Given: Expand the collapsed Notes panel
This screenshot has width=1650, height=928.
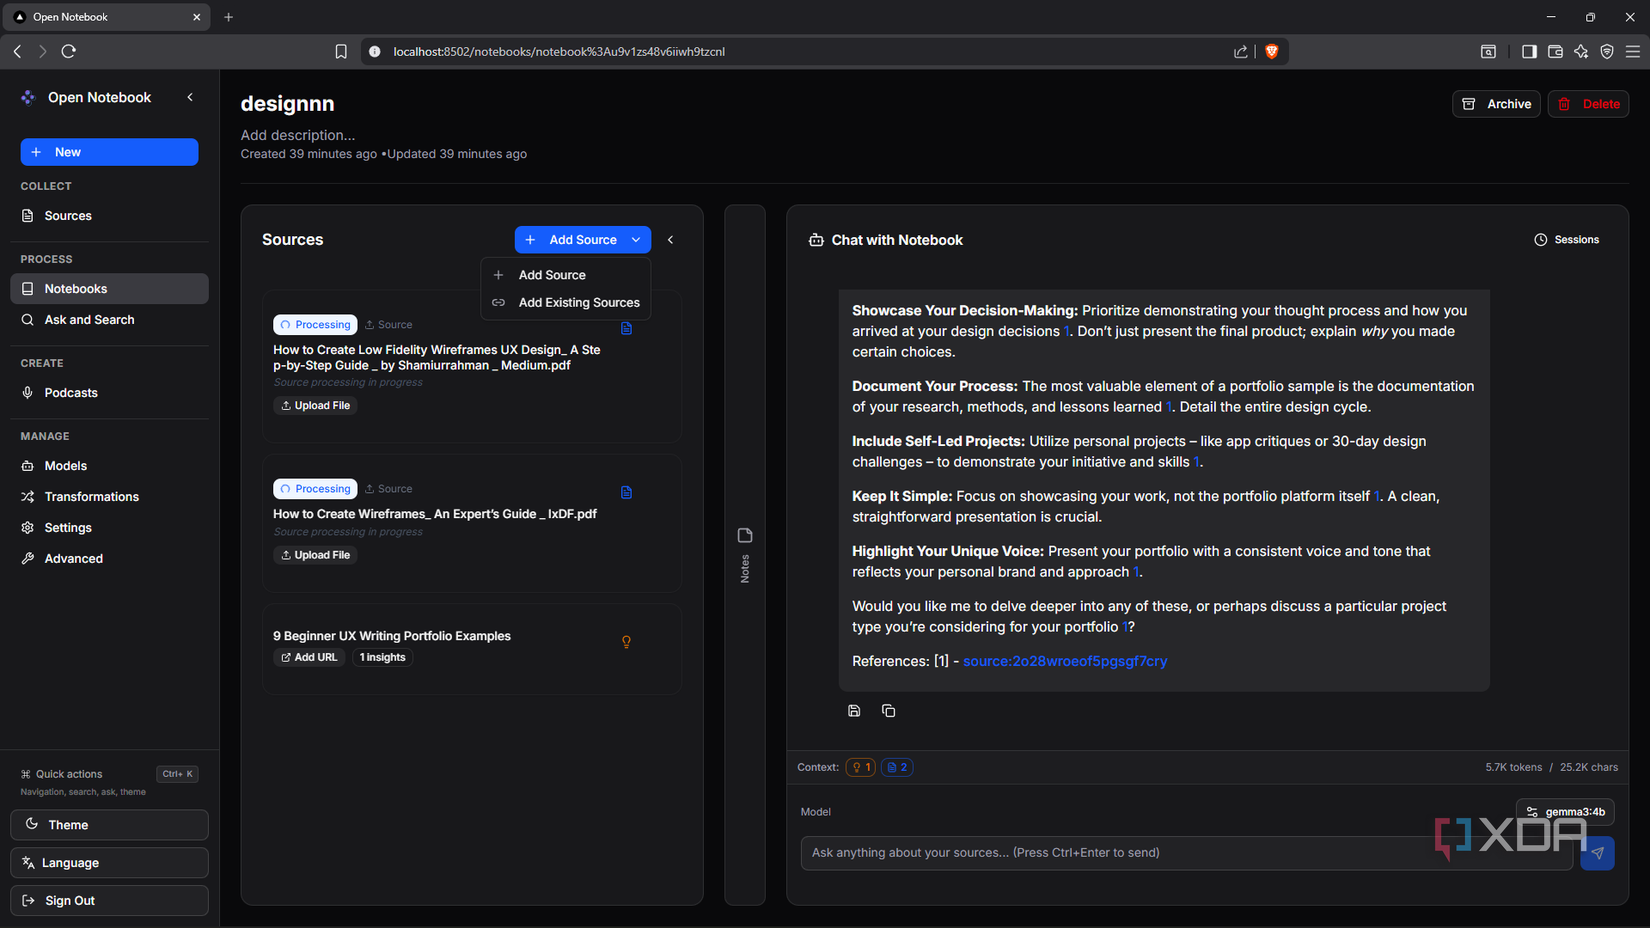Looking at the screenshot, I should 745,555.
